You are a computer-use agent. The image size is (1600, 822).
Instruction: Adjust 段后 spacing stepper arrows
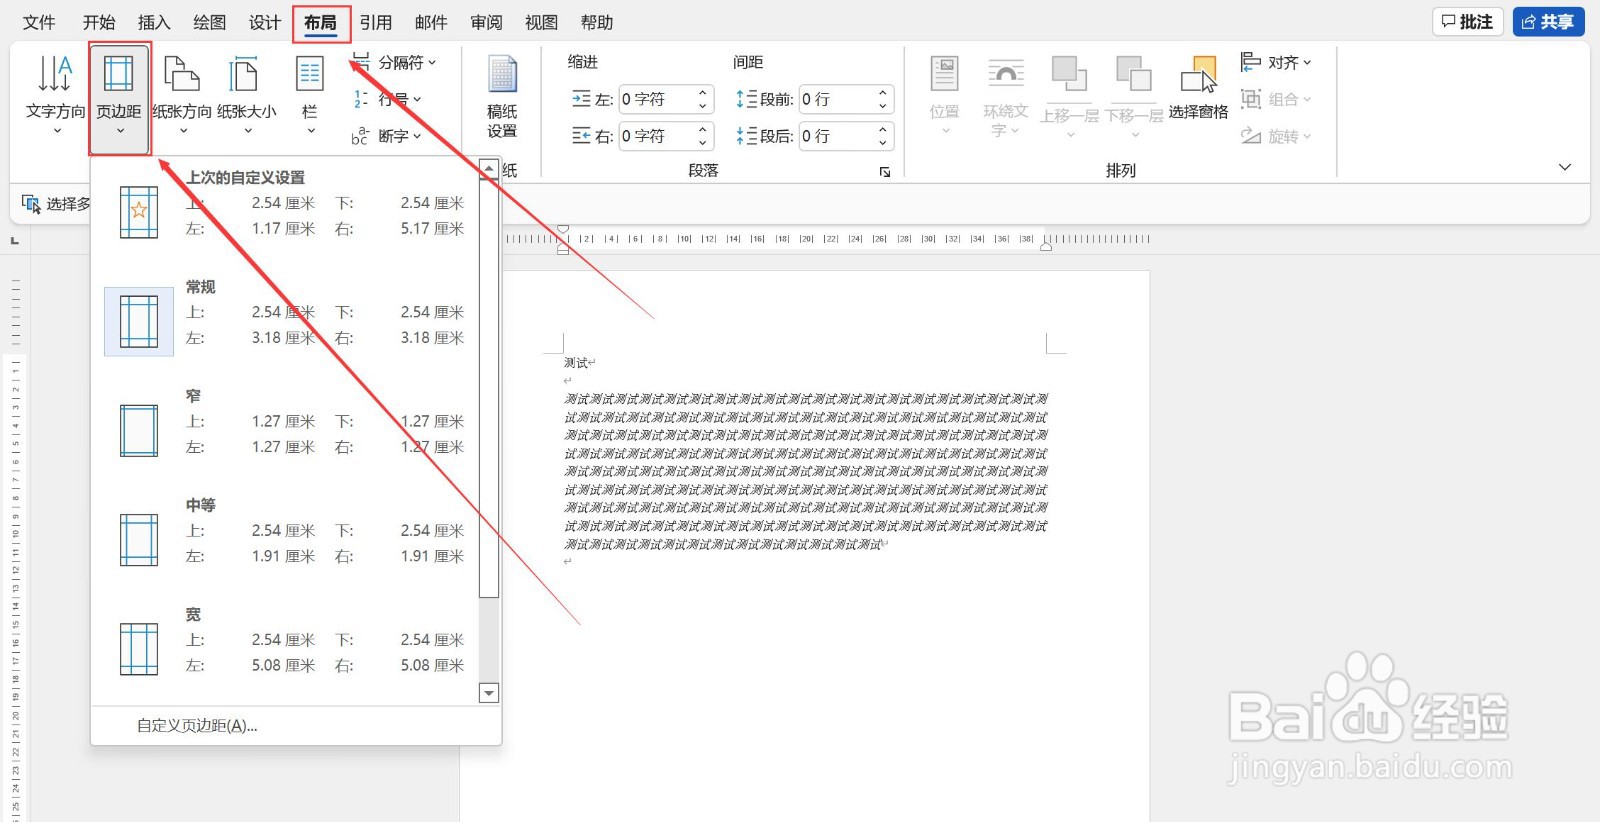[x=883, y=136]
